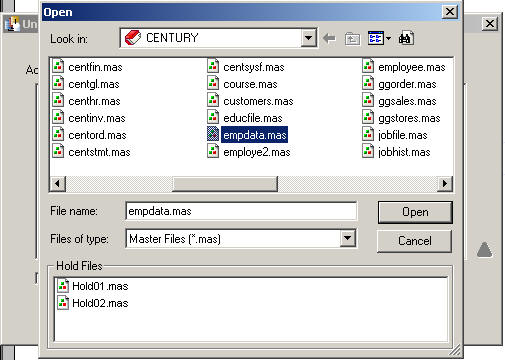Click the resize grip at dialog corner

[456, 350]
